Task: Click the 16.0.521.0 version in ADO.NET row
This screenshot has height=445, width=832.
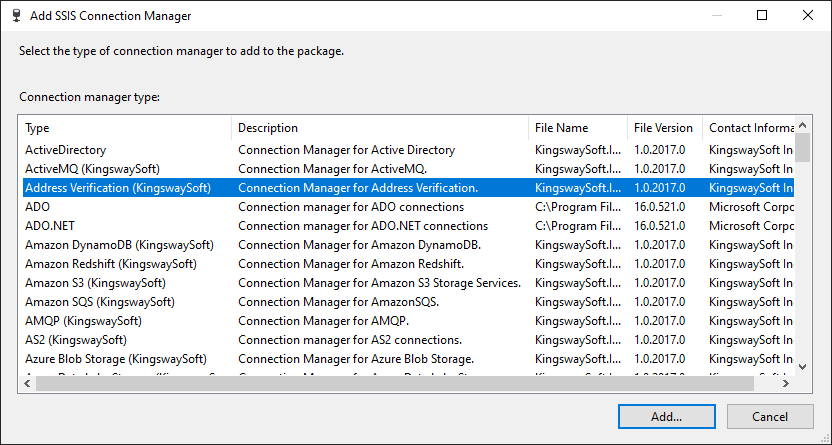Action: [x=660, y=226]
